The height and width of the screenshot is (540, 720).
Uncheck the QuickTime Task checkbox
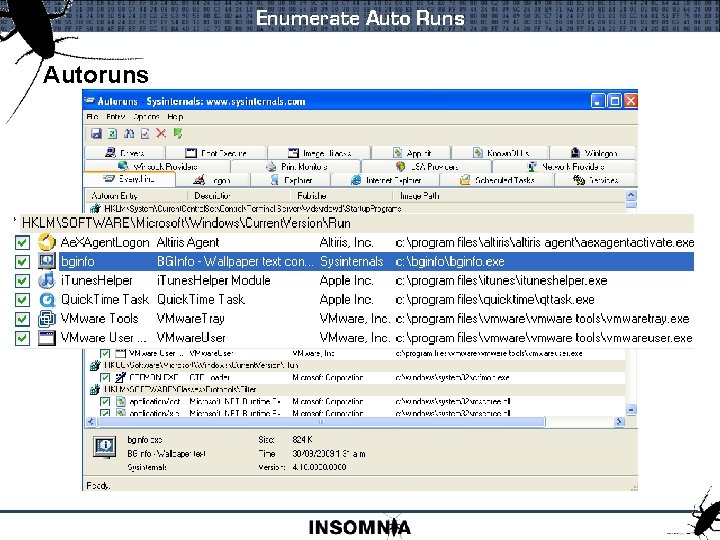(22, 300)
